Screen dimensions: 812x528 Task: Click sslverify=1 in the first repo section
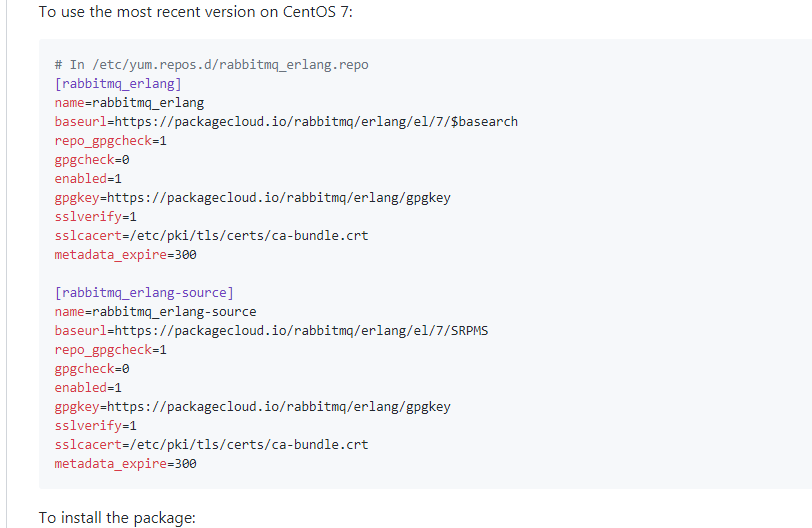95,217
